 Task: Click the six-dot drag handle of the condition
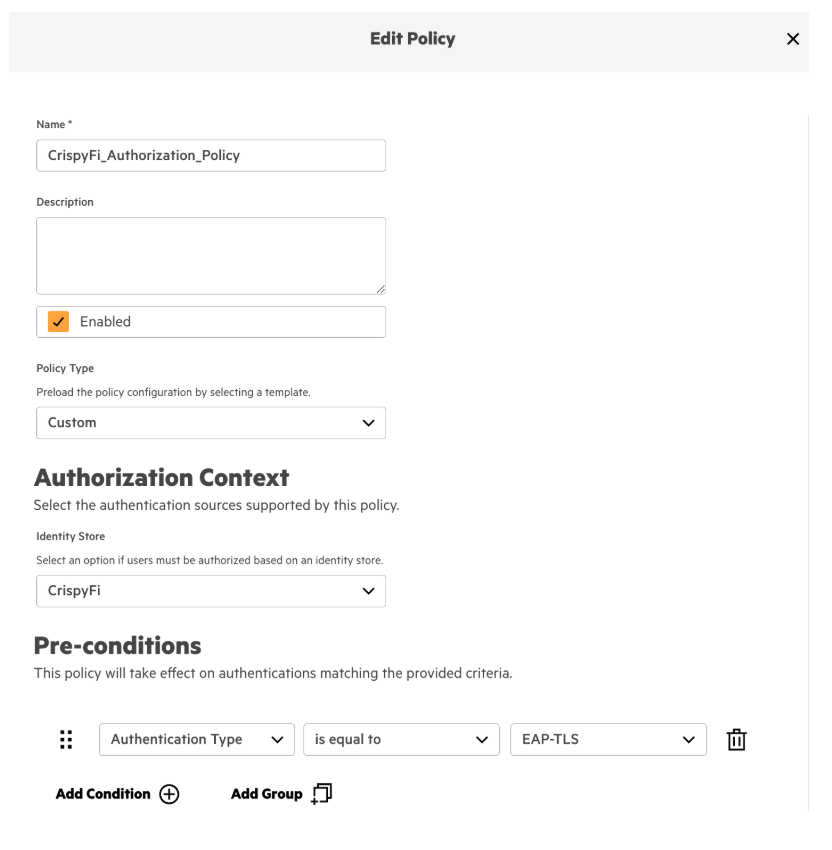click(x=66, y=739)
